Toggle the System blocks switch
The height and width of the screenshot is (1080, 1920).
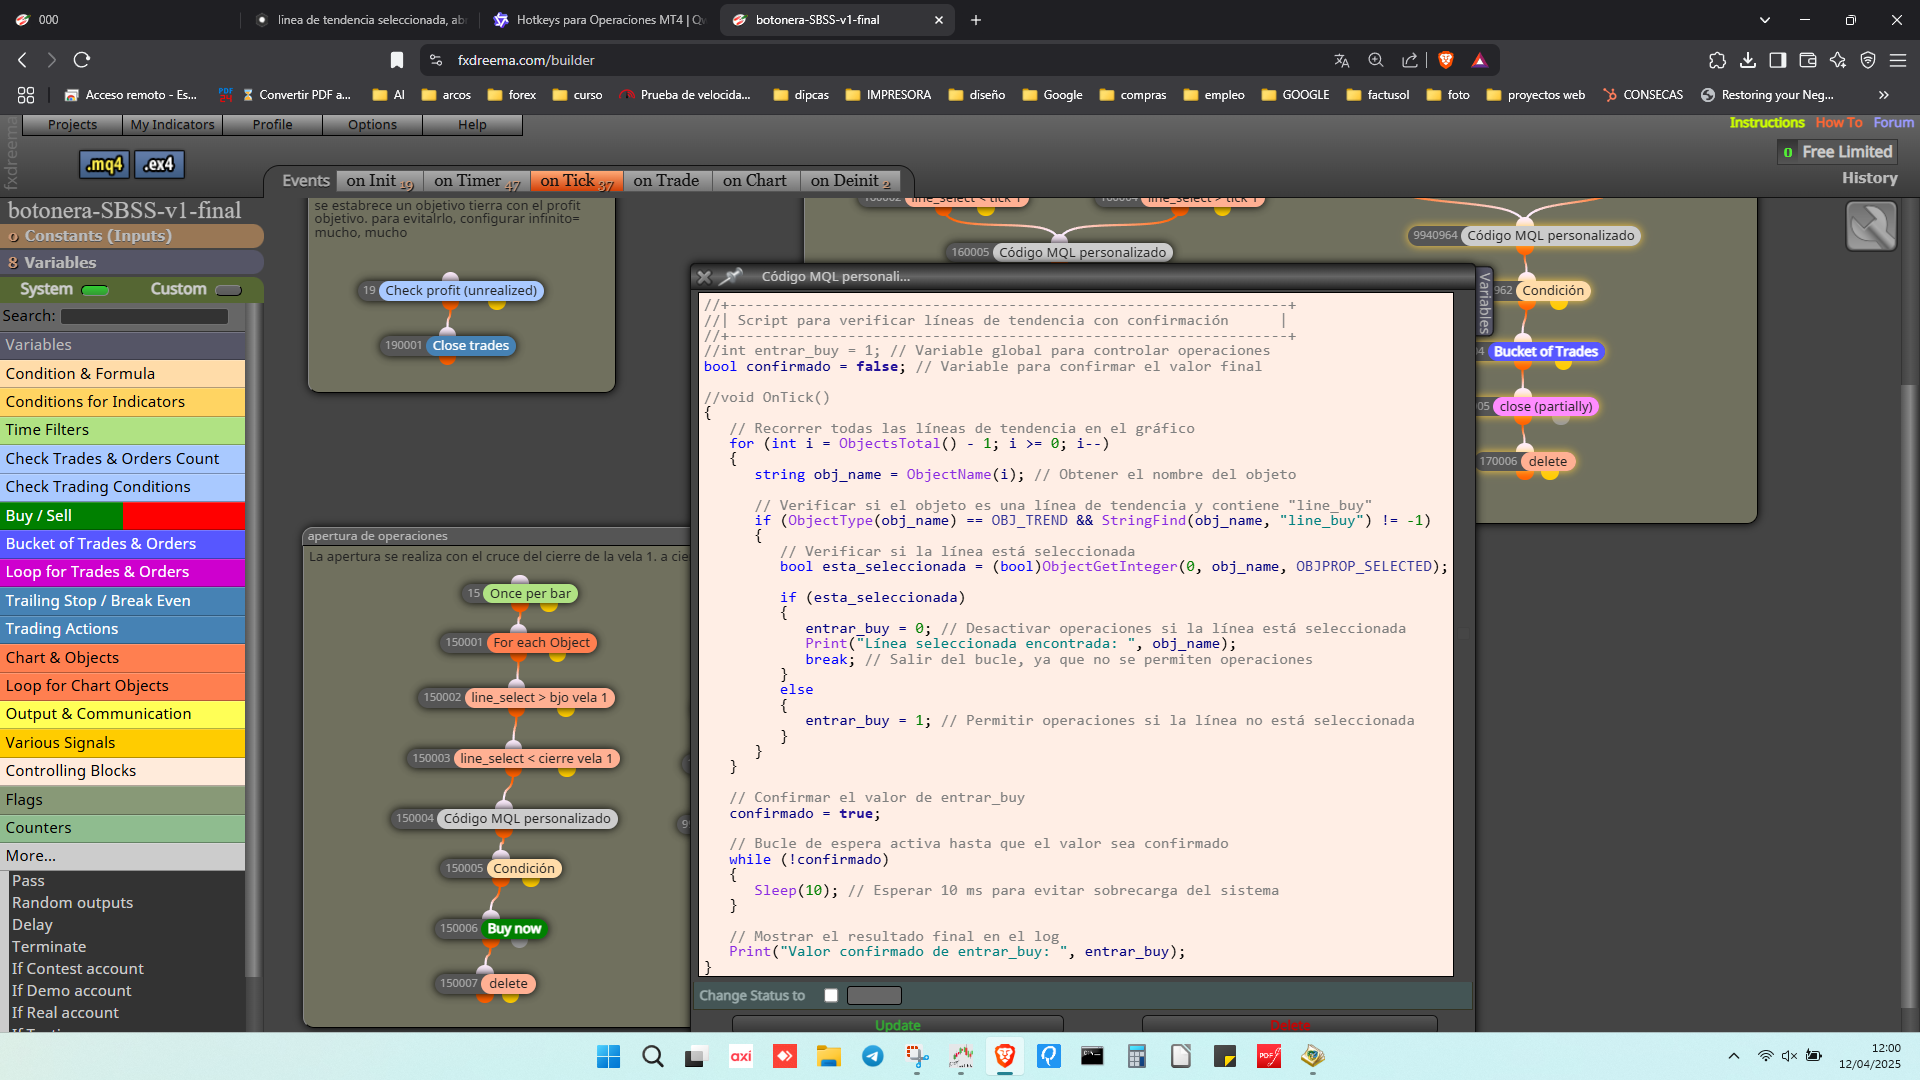pos(96,290)
